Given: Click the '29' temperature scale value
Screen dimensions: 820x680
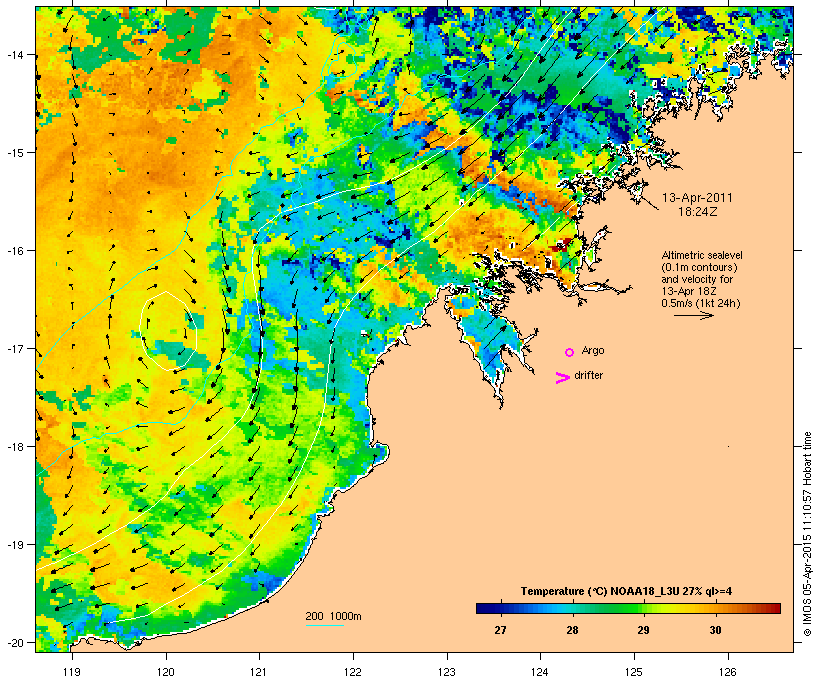Looking at the screenshot, I should pos(643,630).
